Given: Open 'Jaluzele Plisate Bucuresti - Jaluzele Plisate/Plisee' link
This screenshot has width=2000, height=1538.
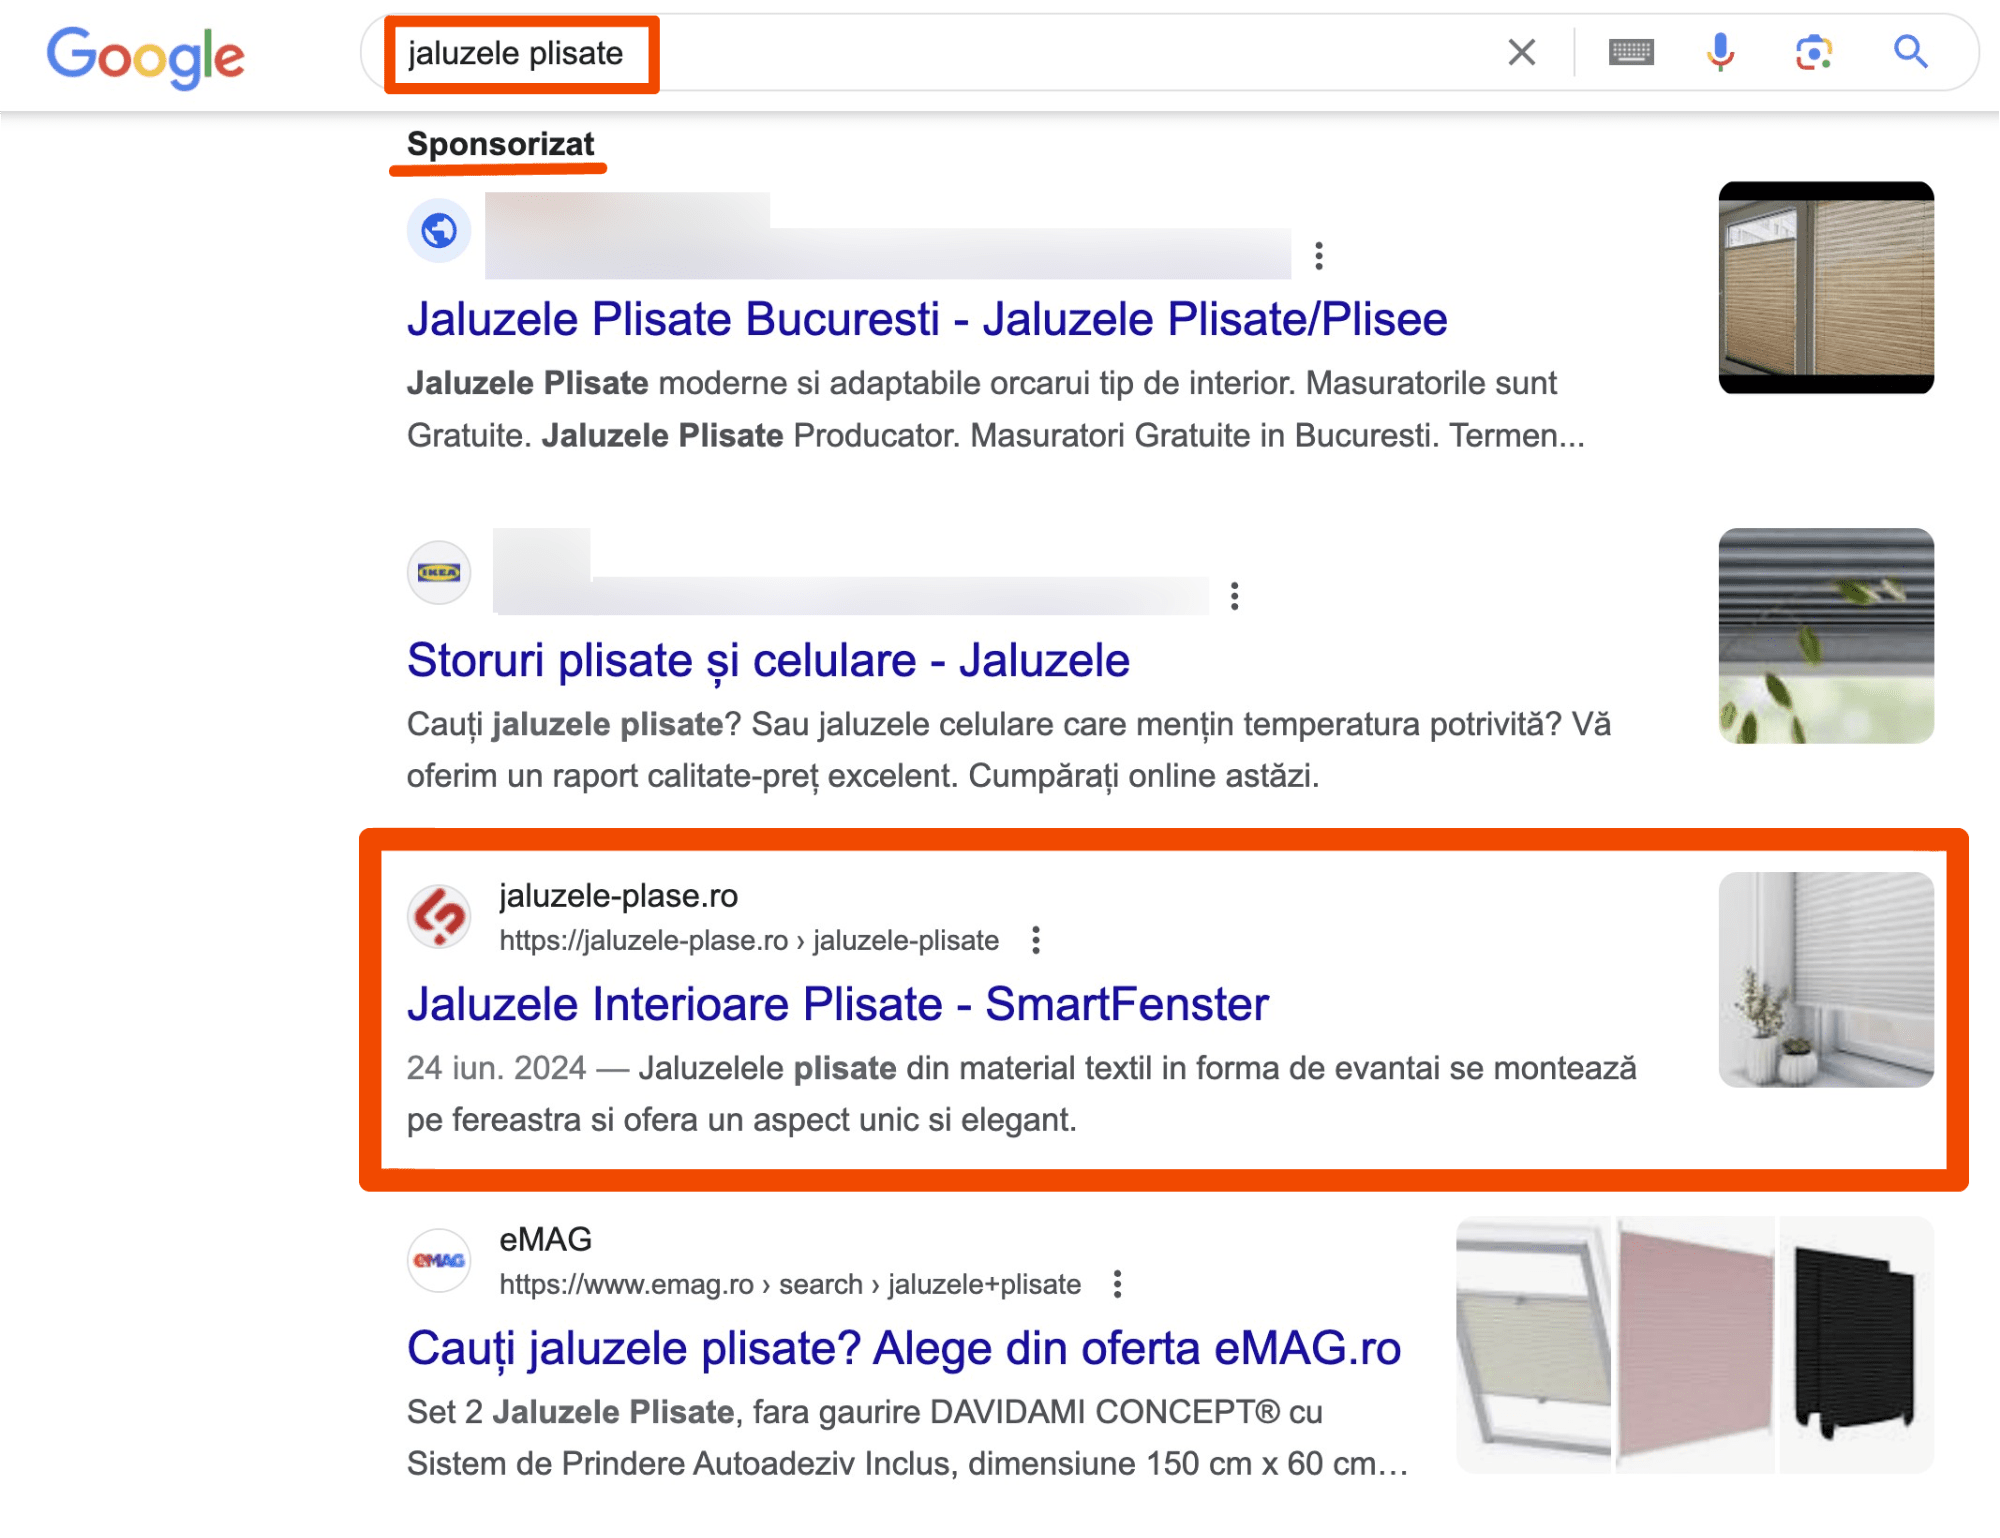Looking at the screenshot, I should pyautogui.click(x=927, y=320).
